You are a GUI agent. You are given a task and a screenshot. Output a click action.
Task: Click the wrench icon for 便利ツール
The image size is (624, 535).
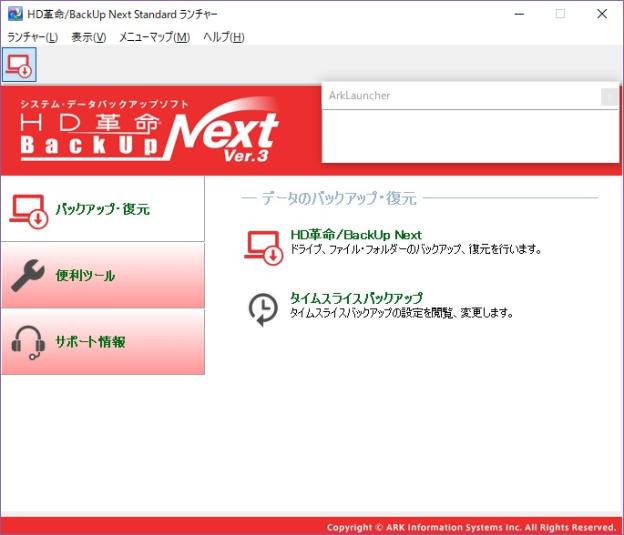27,275
